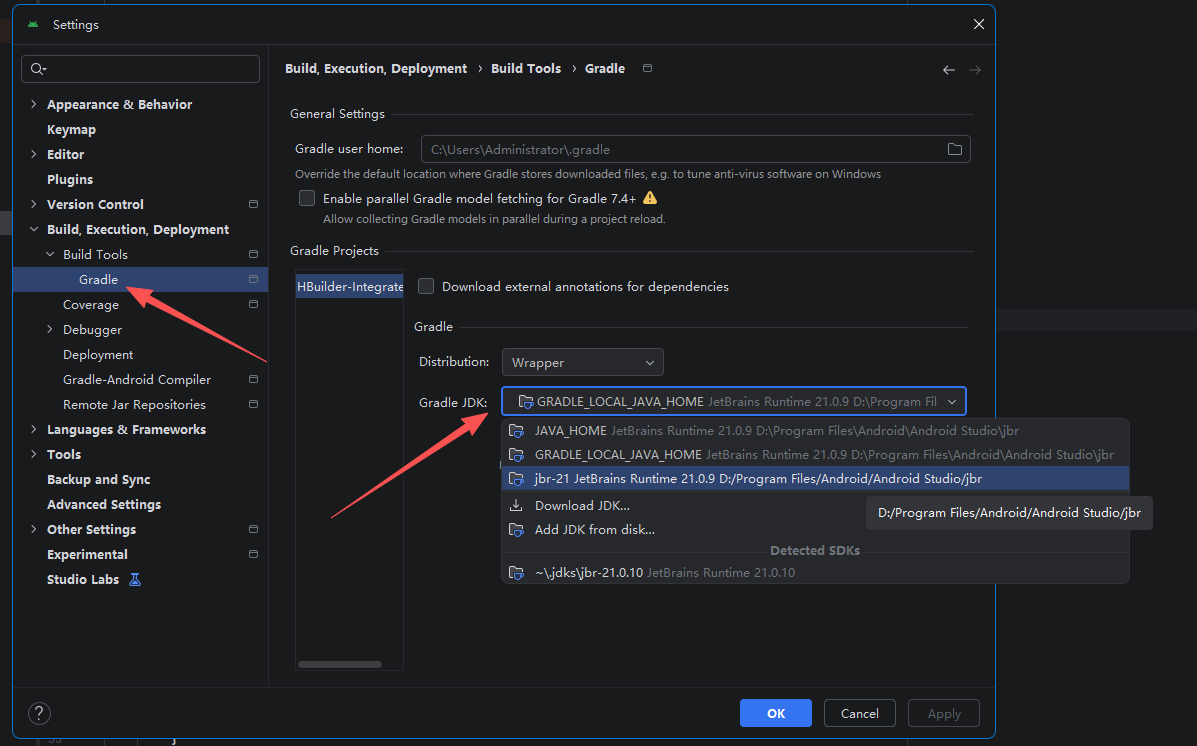Select HBuilder-Integrate project in the list
Screen dimensions: 1197x746
point(350,286)
